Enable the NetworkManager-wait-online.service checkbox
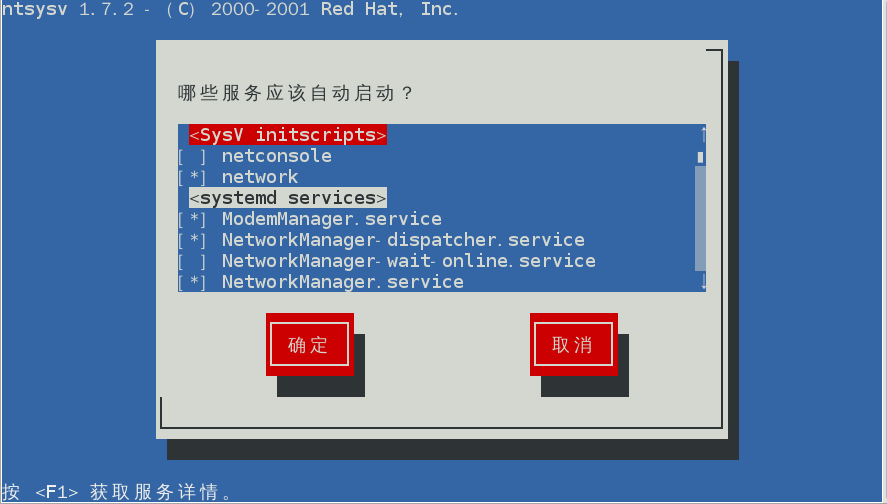The width and height of the screenshot is (887, 504). click(192, 261)
